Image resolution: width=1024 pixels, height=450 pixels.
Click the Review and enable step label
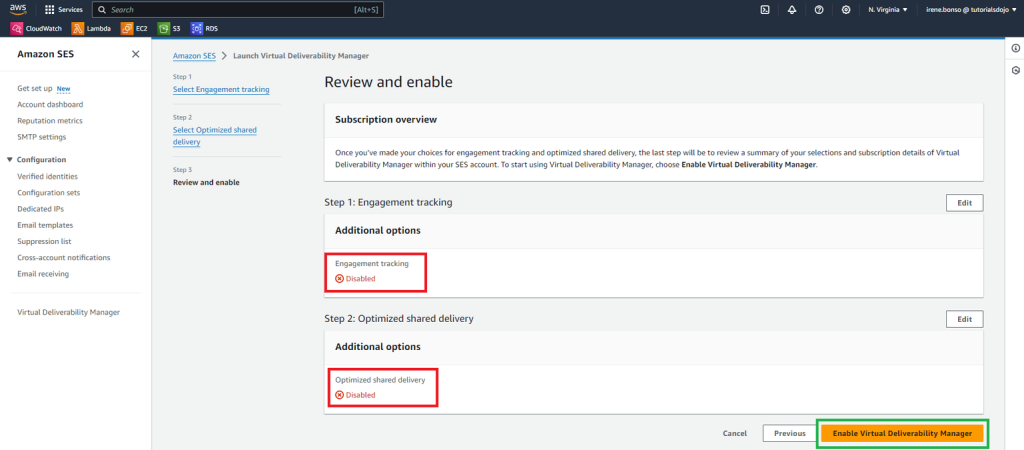206,182
